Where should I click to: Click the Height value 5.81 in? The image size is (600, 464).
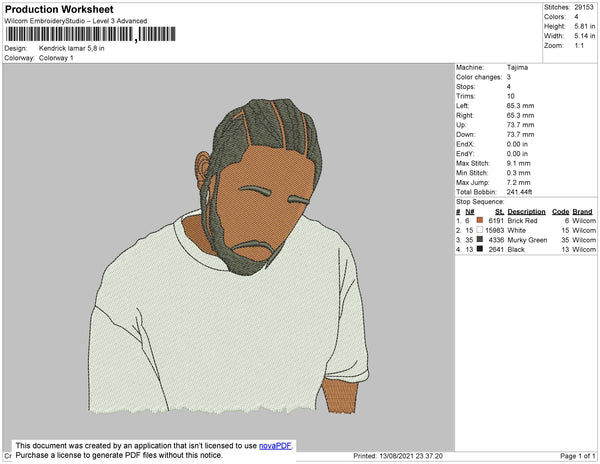point(584,26)
